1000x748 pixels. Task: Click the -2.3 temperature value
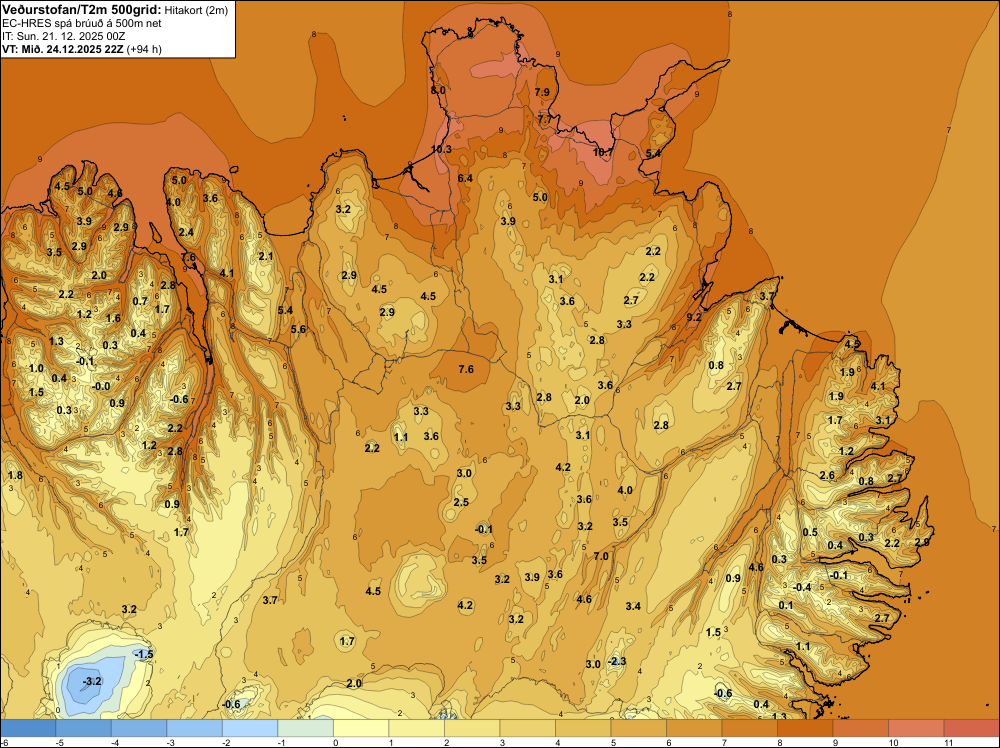617,661
